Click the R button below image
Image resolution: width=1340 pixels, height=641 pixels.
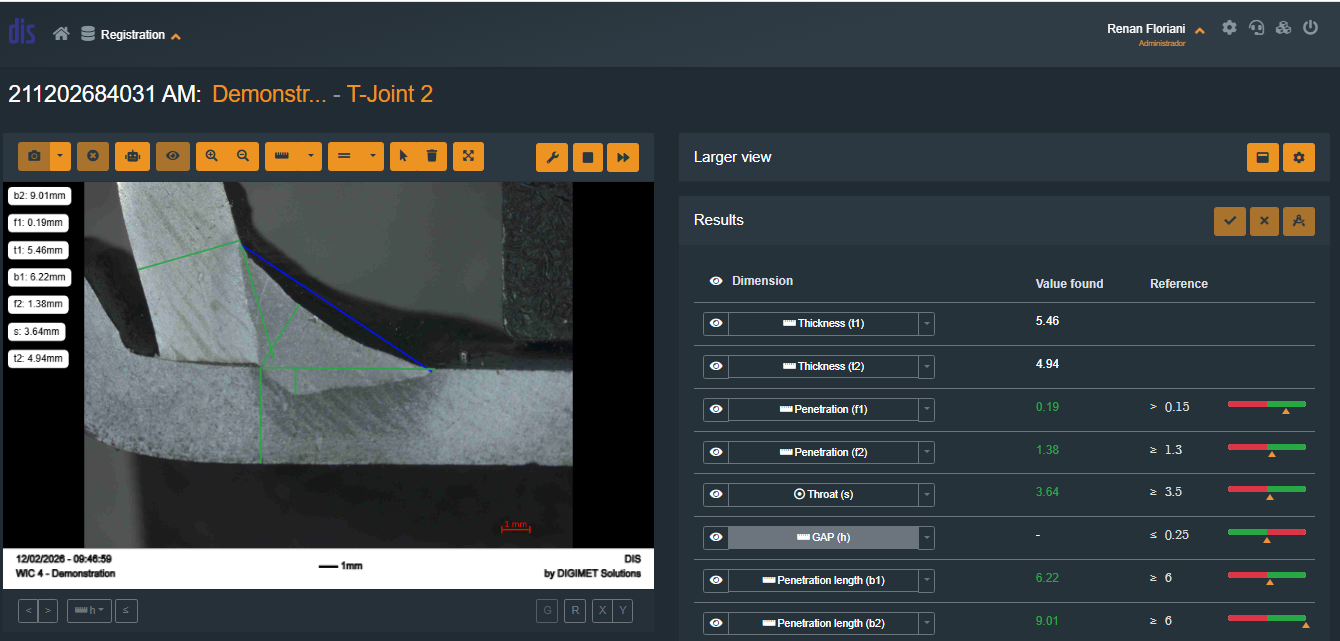[x=576, y=610]
